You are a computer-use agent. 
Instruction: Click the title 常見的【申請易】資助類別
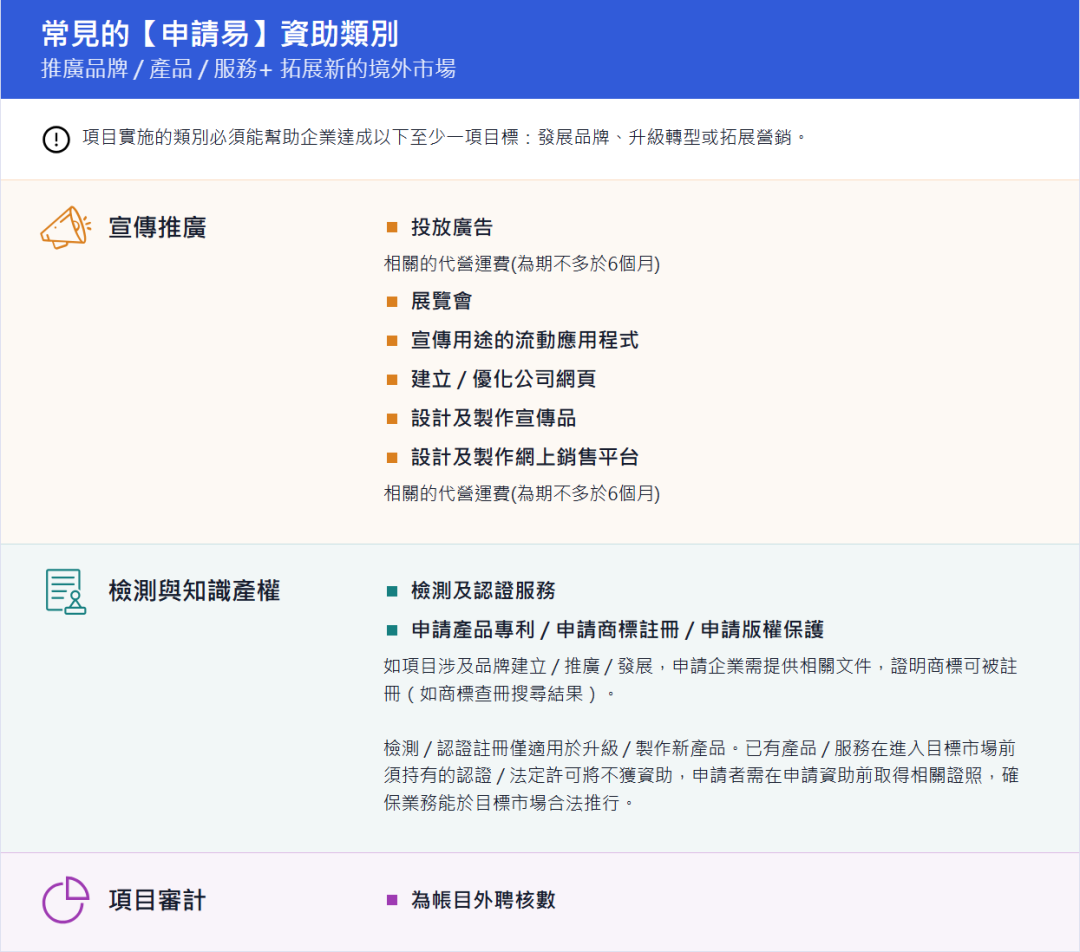click(x=220, y=34)
